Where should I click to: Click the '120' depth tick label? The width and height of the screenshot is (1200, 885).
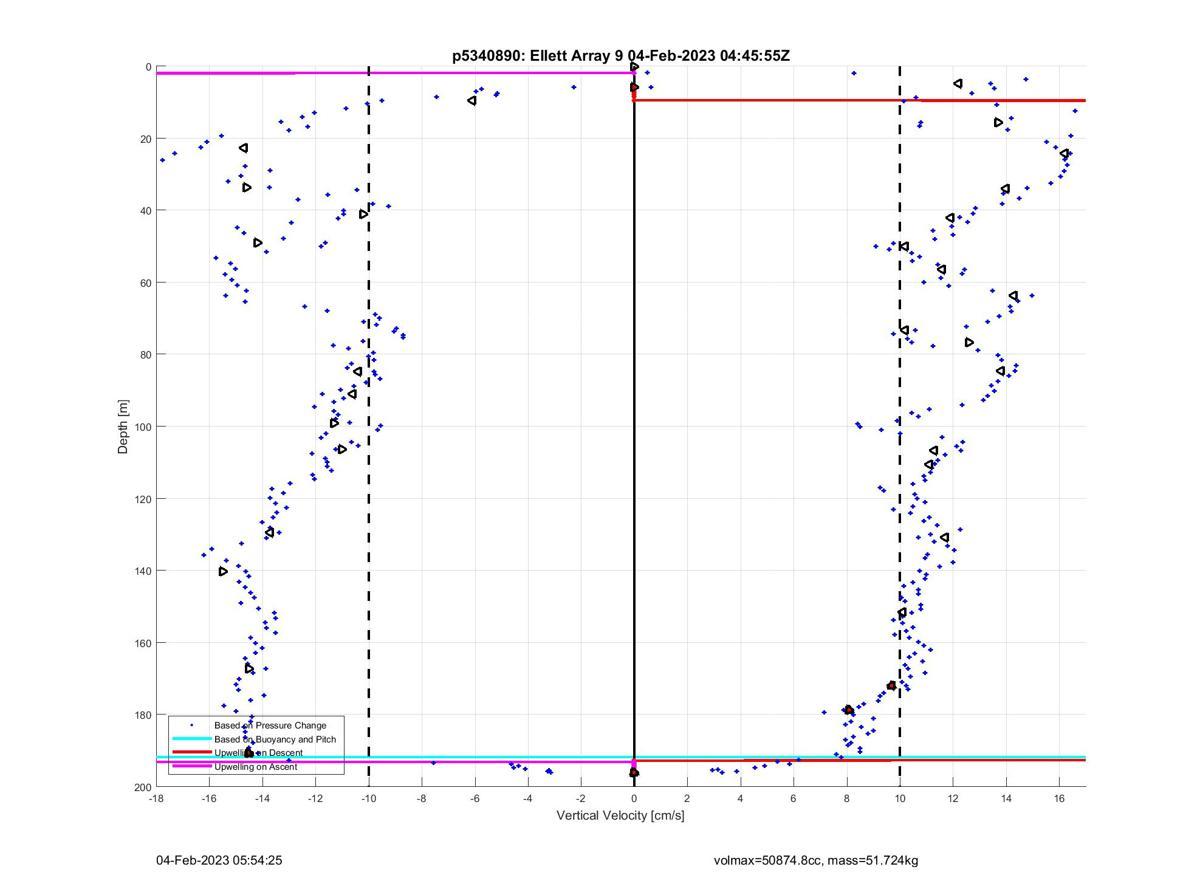pyautogui.click(x=142, y=499)
